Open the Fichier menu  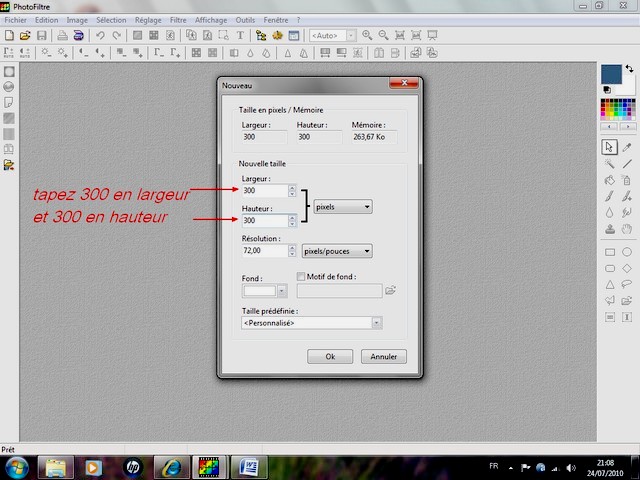(x=16, y=20)
